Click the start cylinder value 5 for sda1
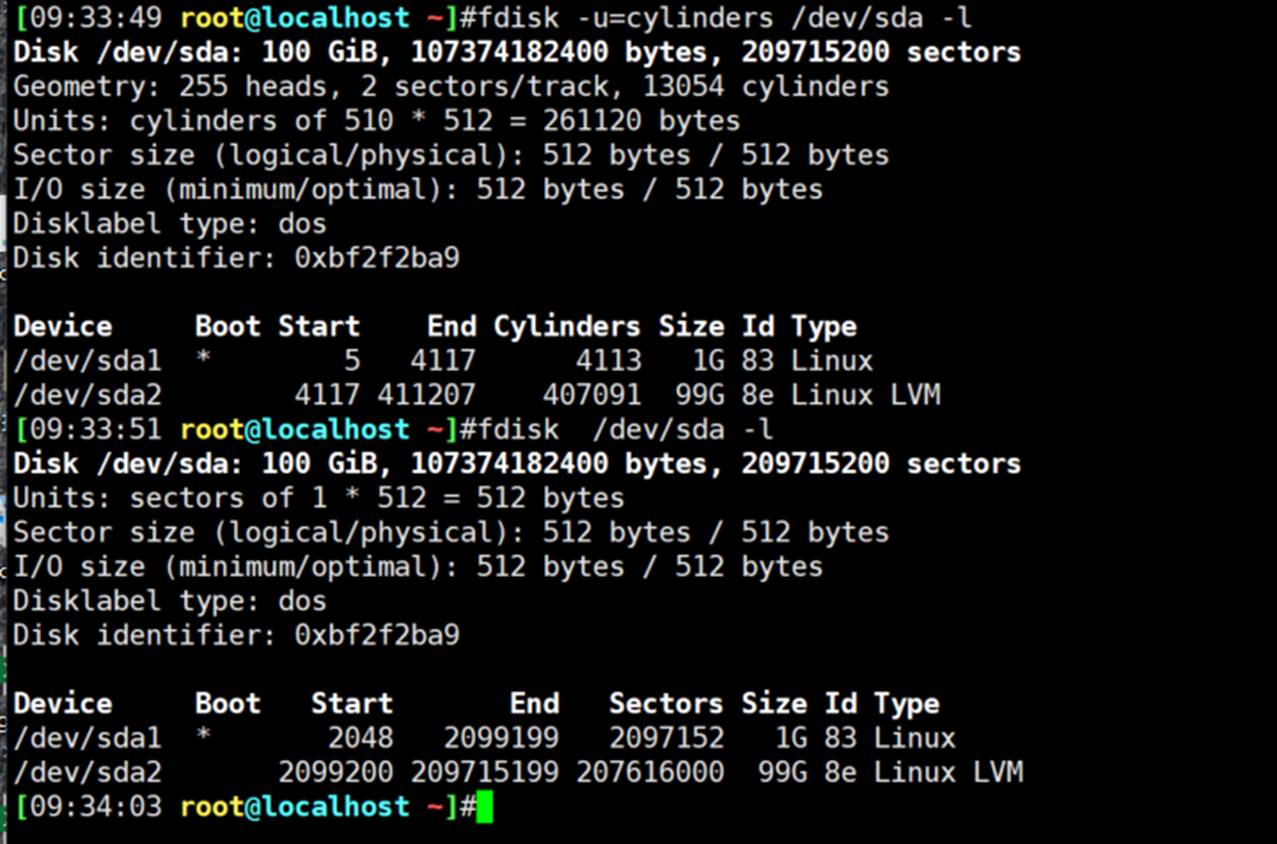This screenshot has height=844, width=1277. click(351, 361)
